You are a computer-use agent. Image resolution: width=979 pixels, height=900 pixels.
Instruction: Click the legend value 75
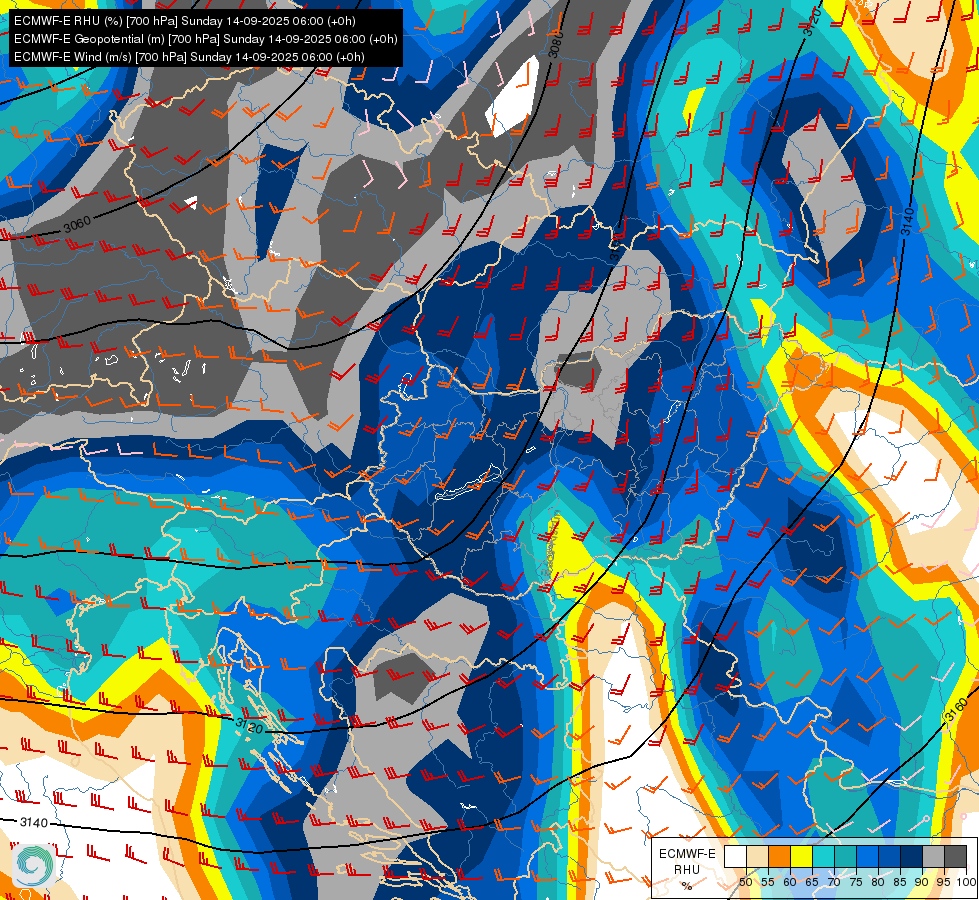(856, 882)
